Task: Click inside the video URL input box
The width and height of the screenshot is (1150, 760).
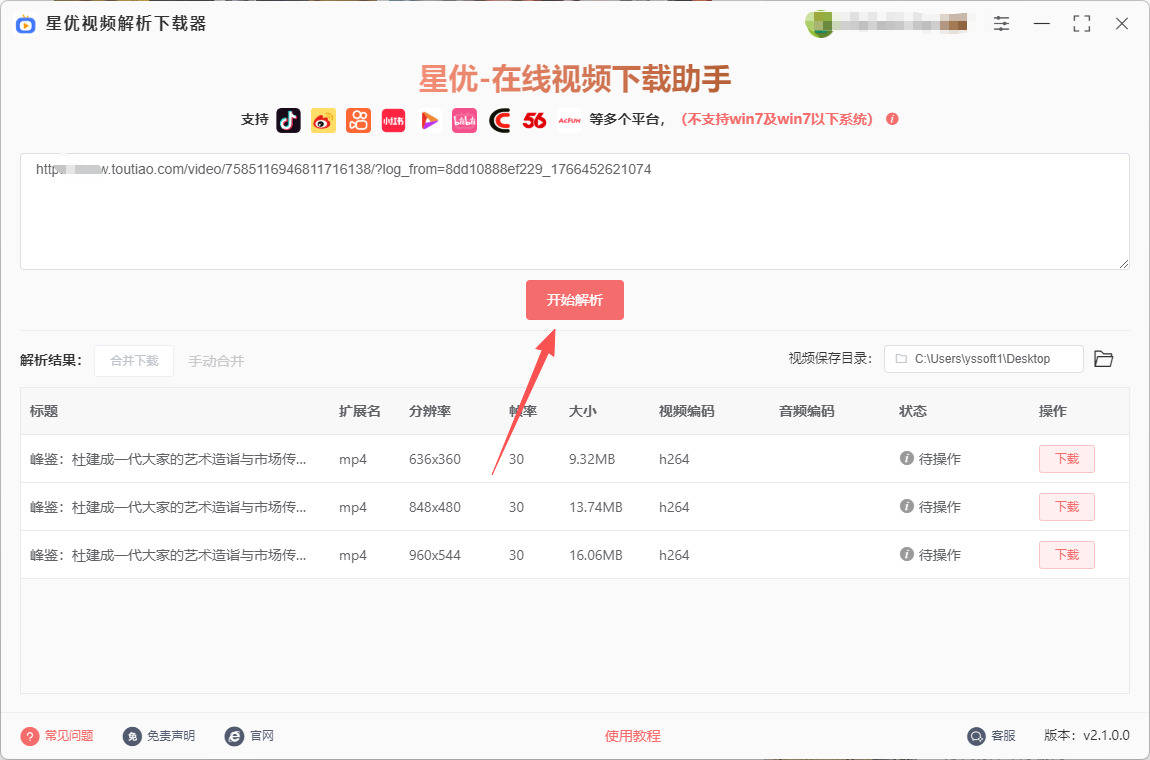Action: (575, 210)
